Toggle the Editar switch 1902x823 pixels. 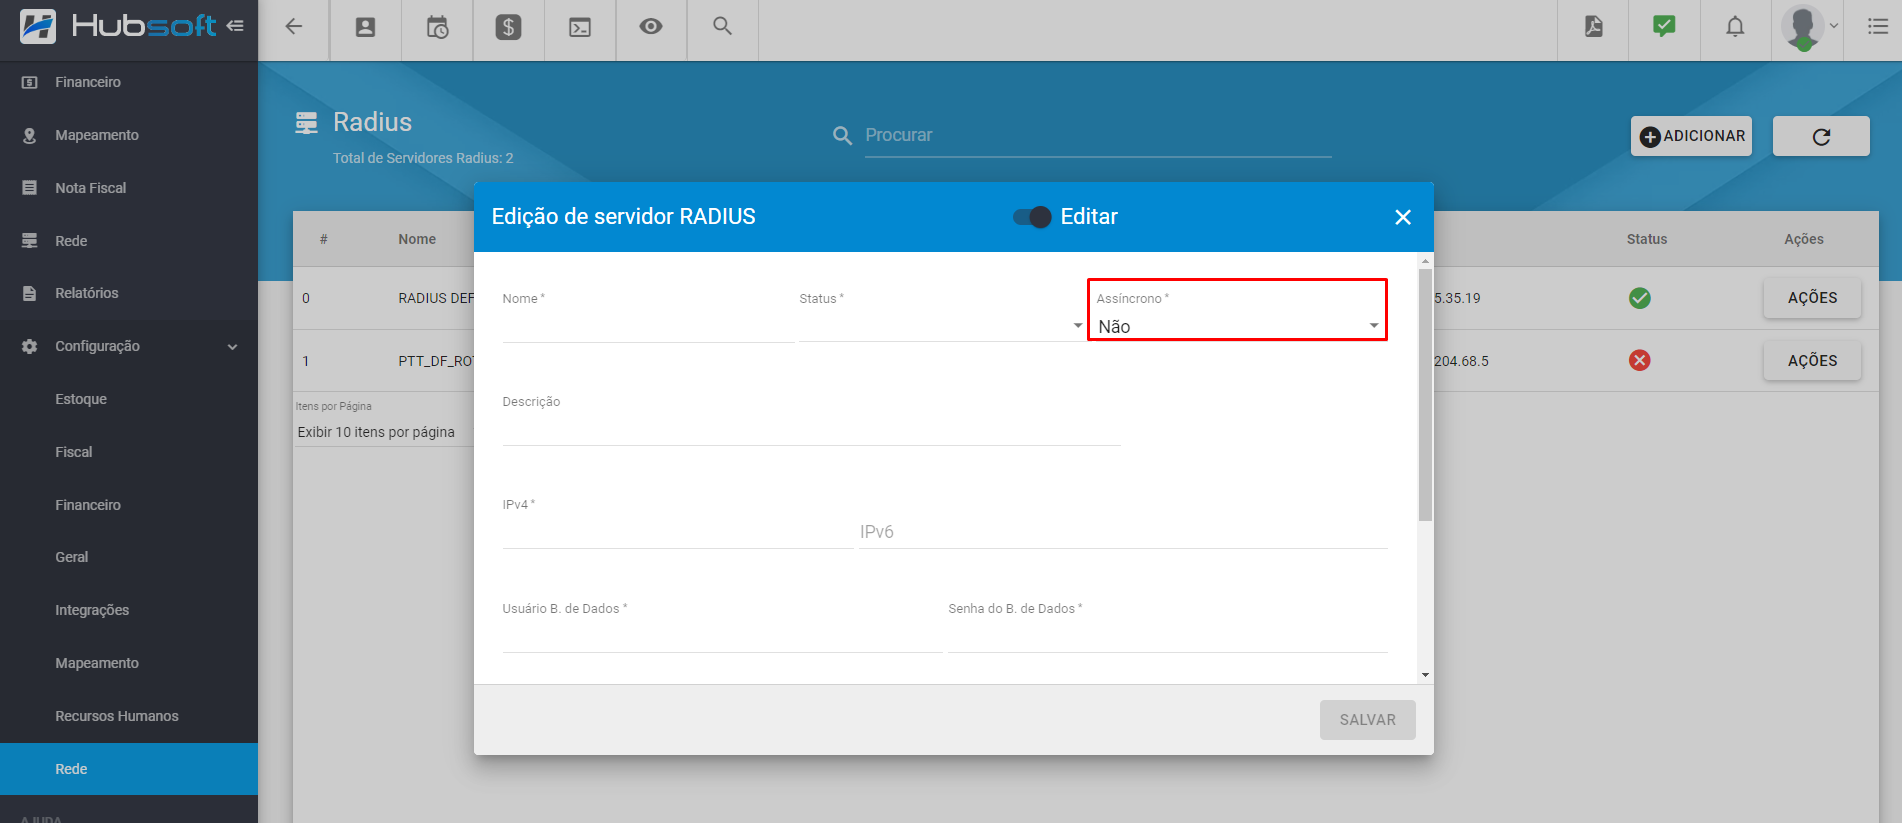pyautogui.click(x=1032, y=217)
